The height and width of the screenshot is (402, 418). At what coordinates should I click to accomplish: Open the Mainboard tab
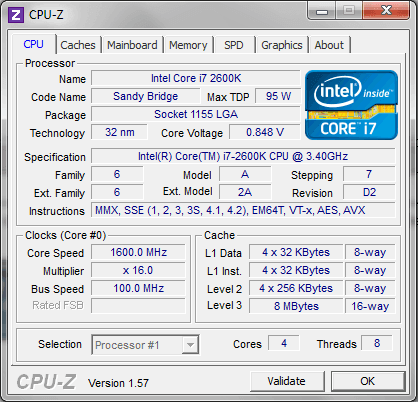(x=132, y=45)
